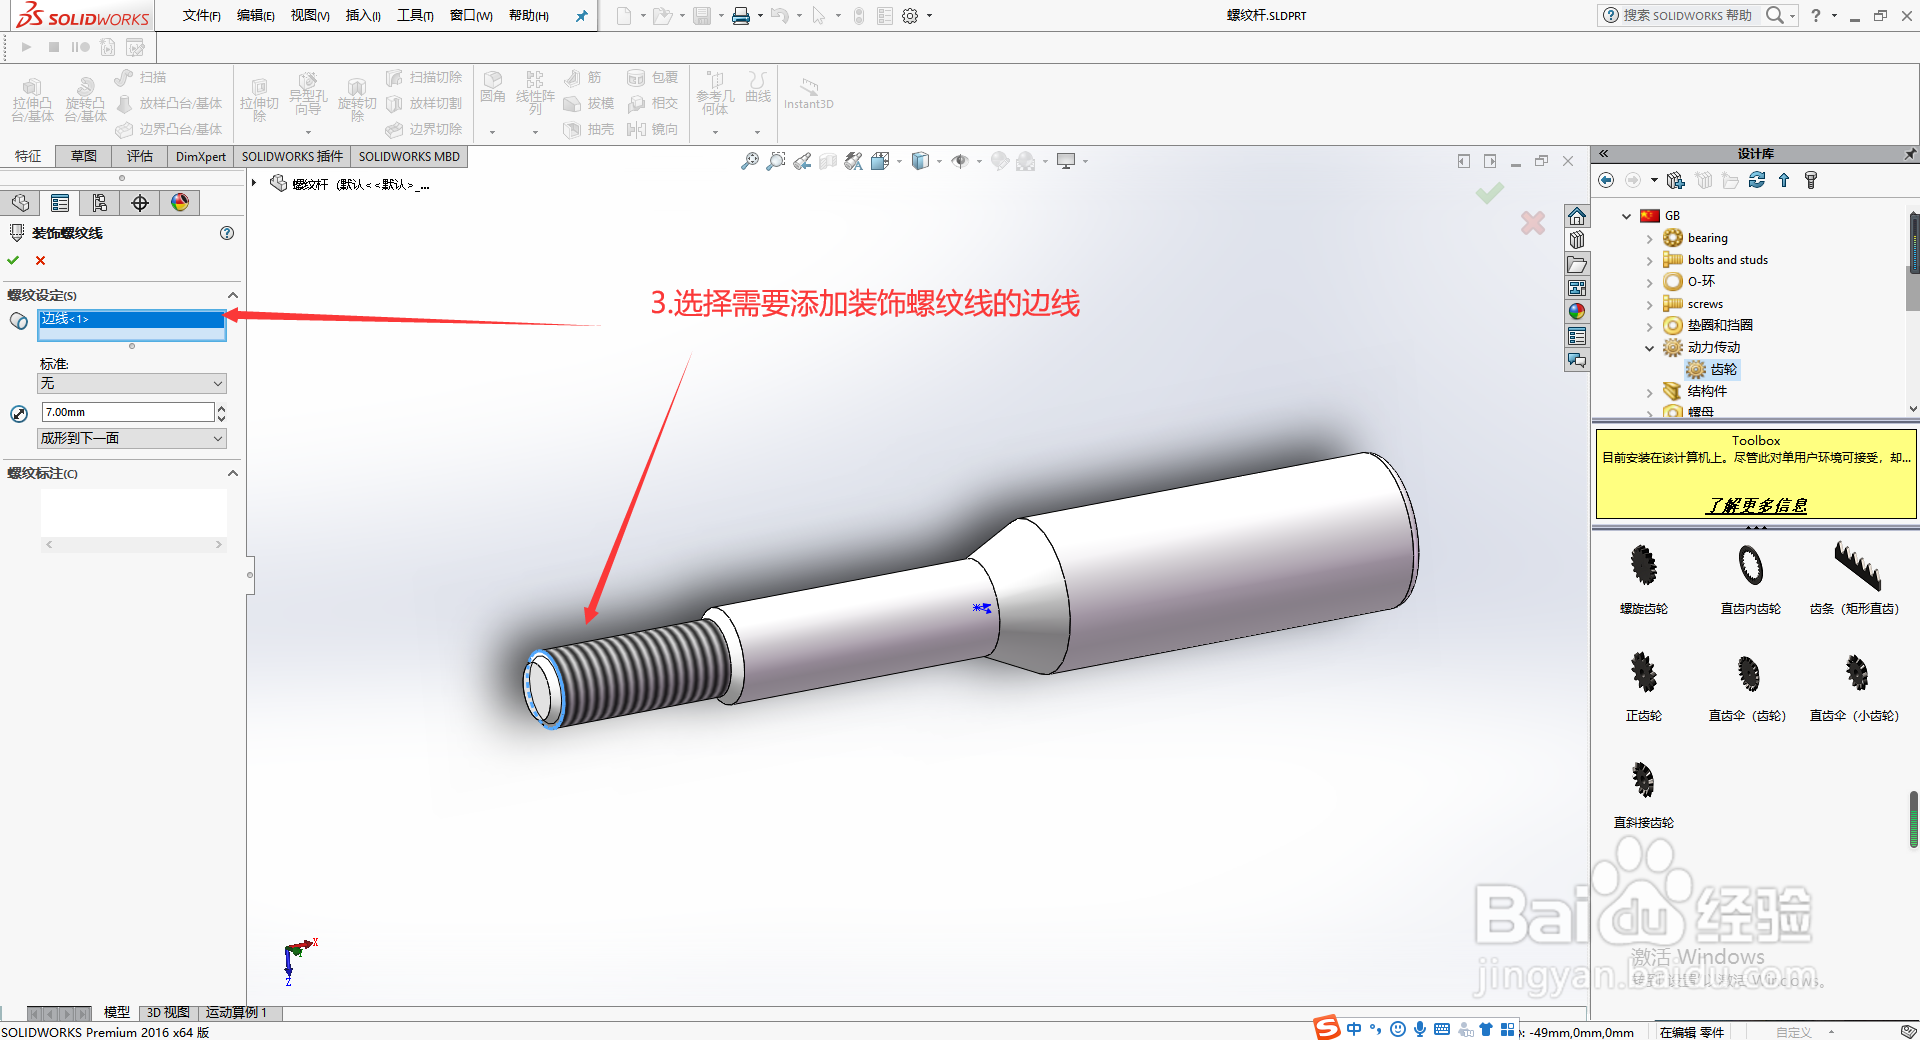Open help for cosmetic thread panel

[x=227, y=233]
